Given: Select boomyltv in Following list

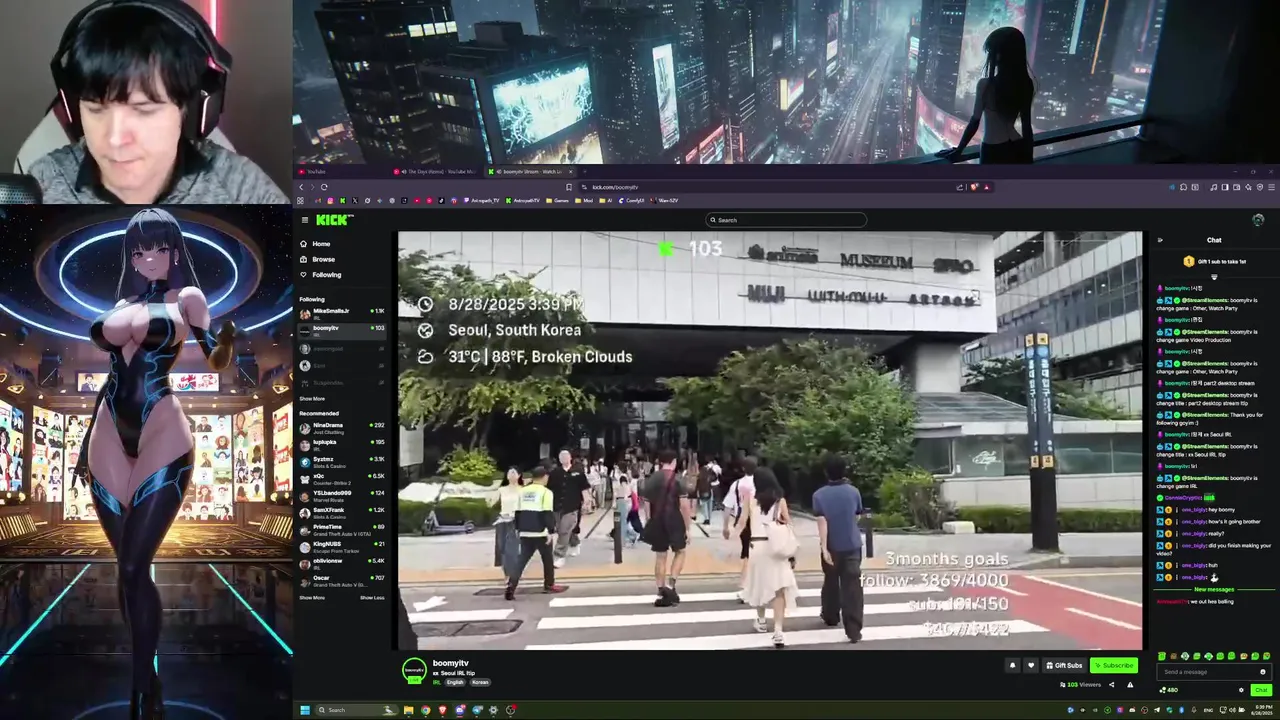Looking at the screenshot, I should click(x=342, y=330).
